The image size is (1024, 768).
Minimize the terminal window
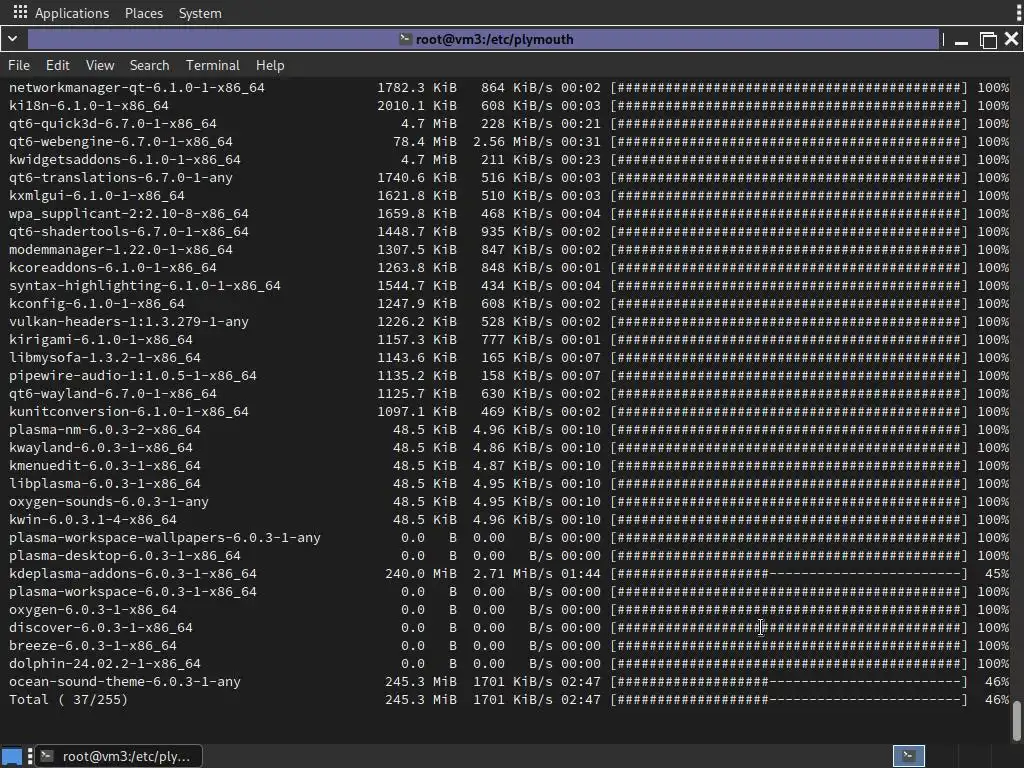pyautogui.click(x=961, y=40)
